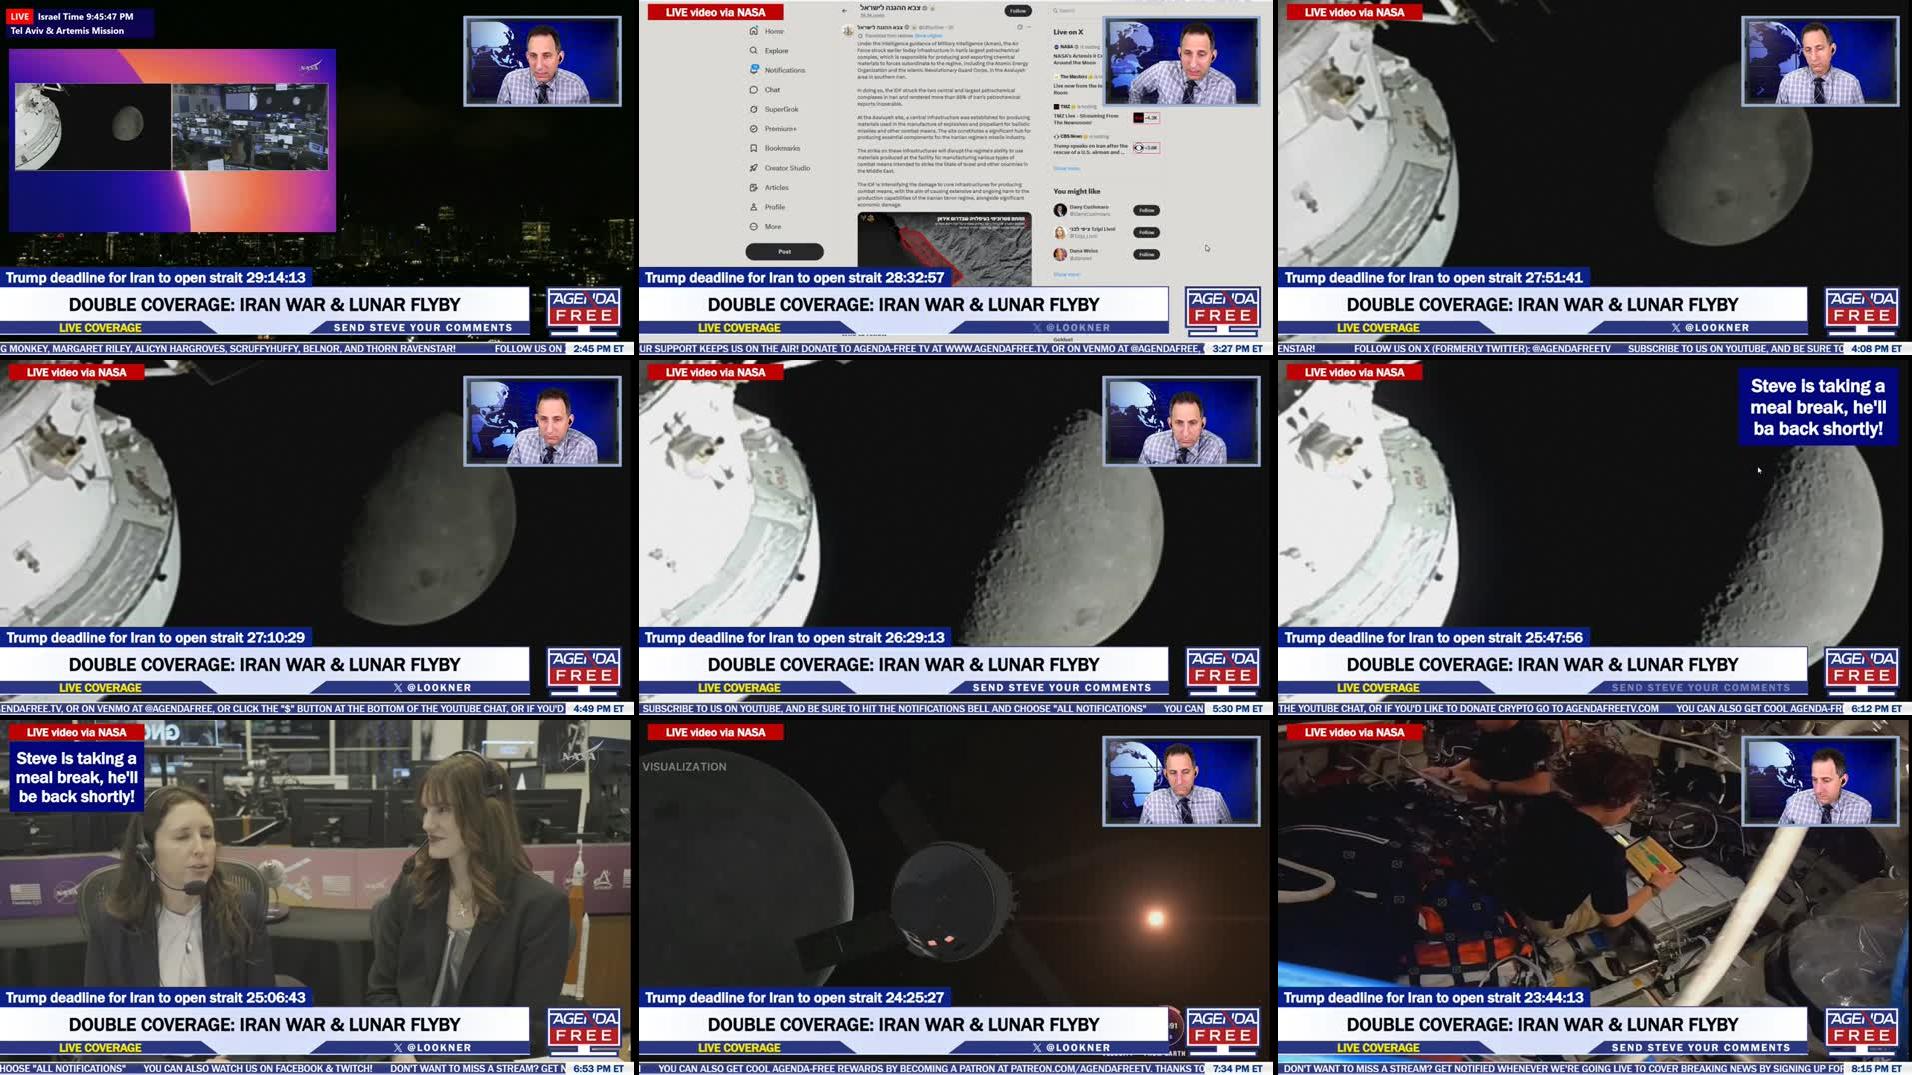
Task: Click the back arrow above the post
Action: [845, 11]
